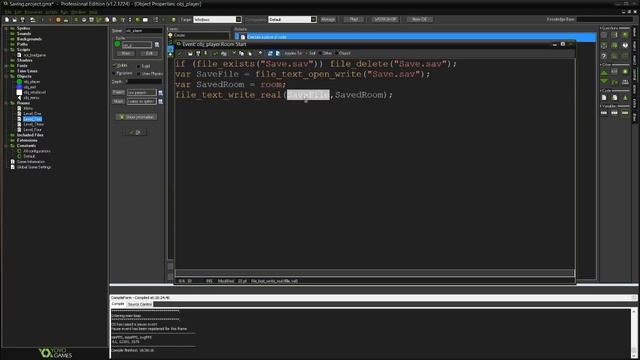Image resolution: width=640 pixels, height=360 pixels.
Task: Switch to the Compile tab
Action: pos(118,304)
